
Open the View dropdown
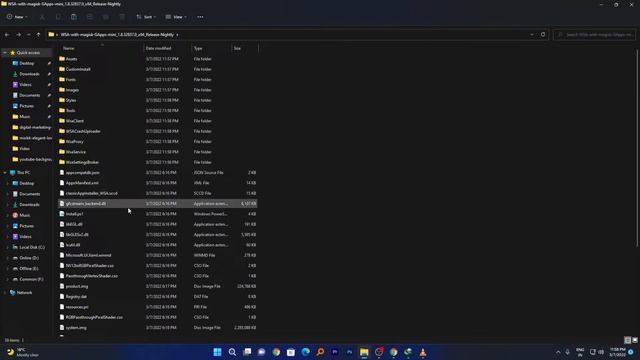click(176, 17)
